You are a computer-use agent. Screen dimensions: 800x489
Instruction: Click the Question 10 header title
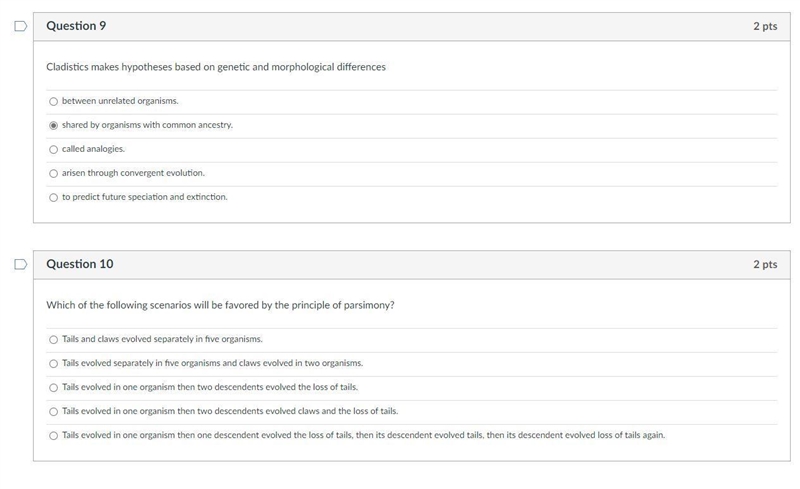tap(80, 264)
